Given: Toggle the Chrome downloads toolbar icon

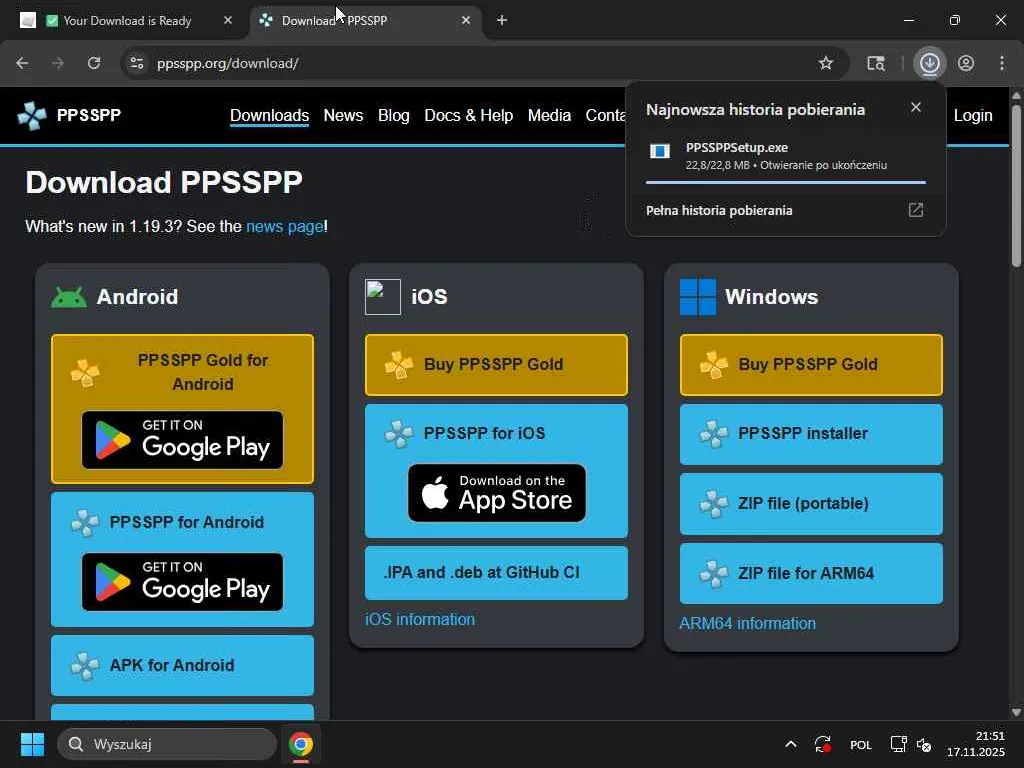Looking at the screenshot, I should (x=930, y=63).
